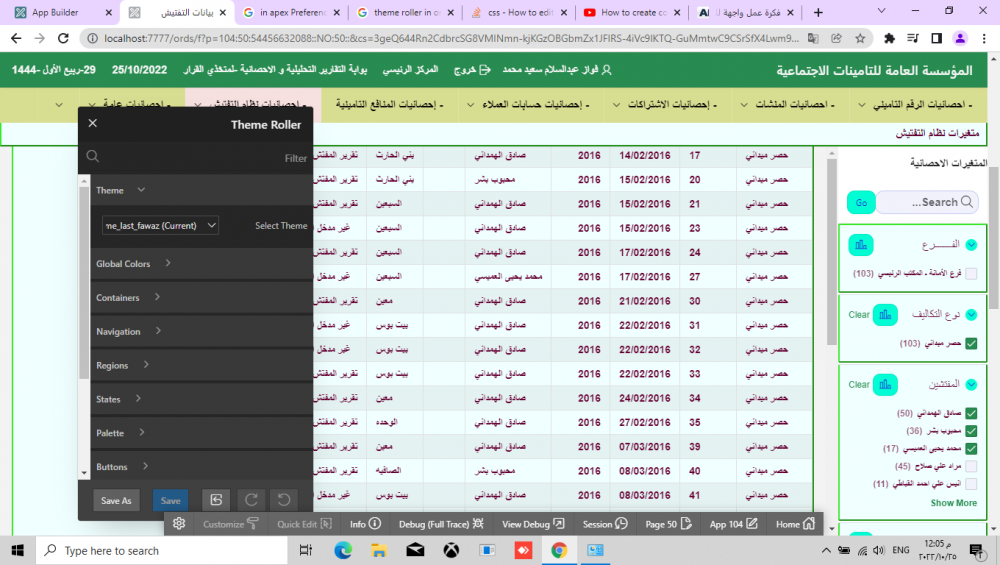Open the إحصائيات الاشتراكات menu

[x=661, y=105]
